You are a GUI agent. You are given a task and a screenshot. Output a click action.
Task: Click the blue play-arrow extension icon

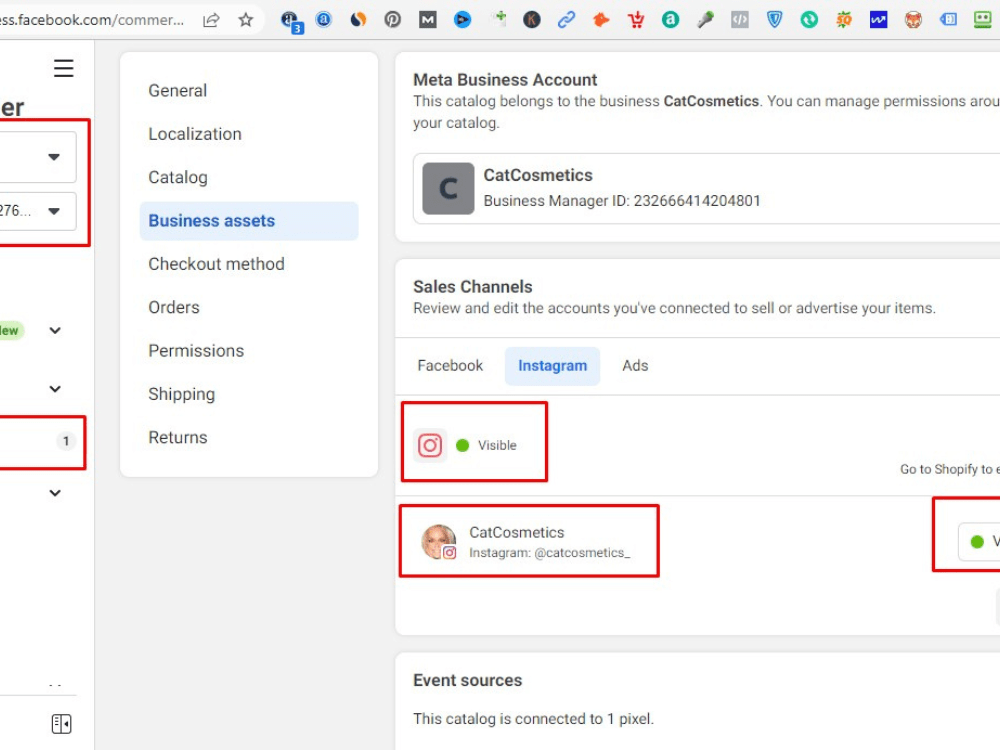tap(462, 20)
